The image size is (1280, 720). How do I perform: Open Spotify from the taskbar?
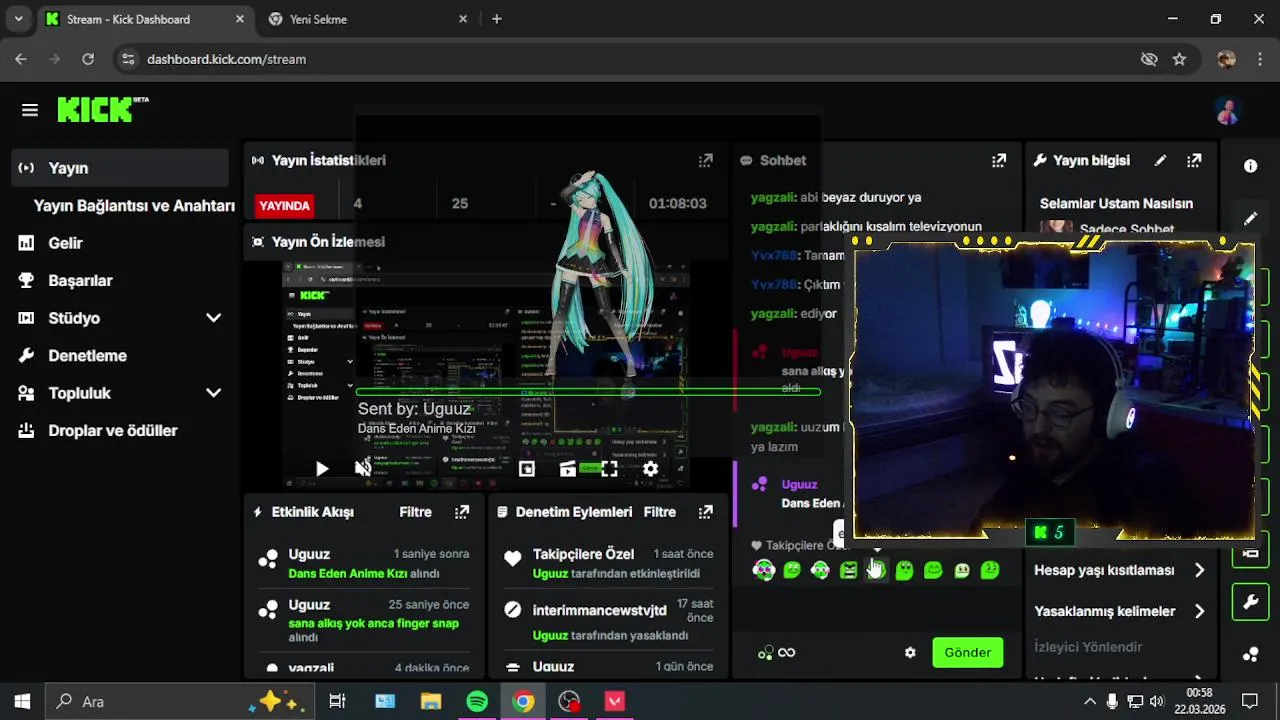477,702
